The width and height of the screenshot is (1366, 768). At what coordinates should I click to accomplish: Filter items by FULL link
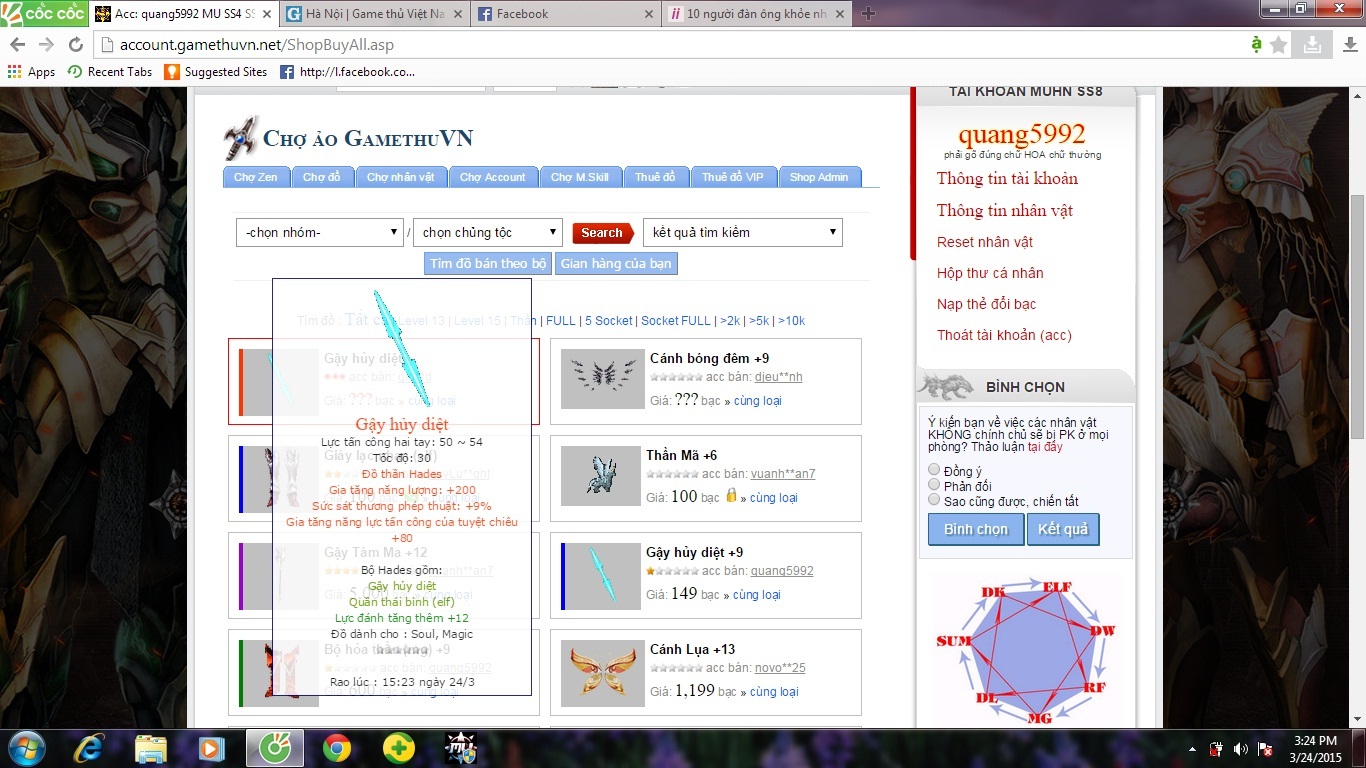pyautogui.click(x=561, y=321)
